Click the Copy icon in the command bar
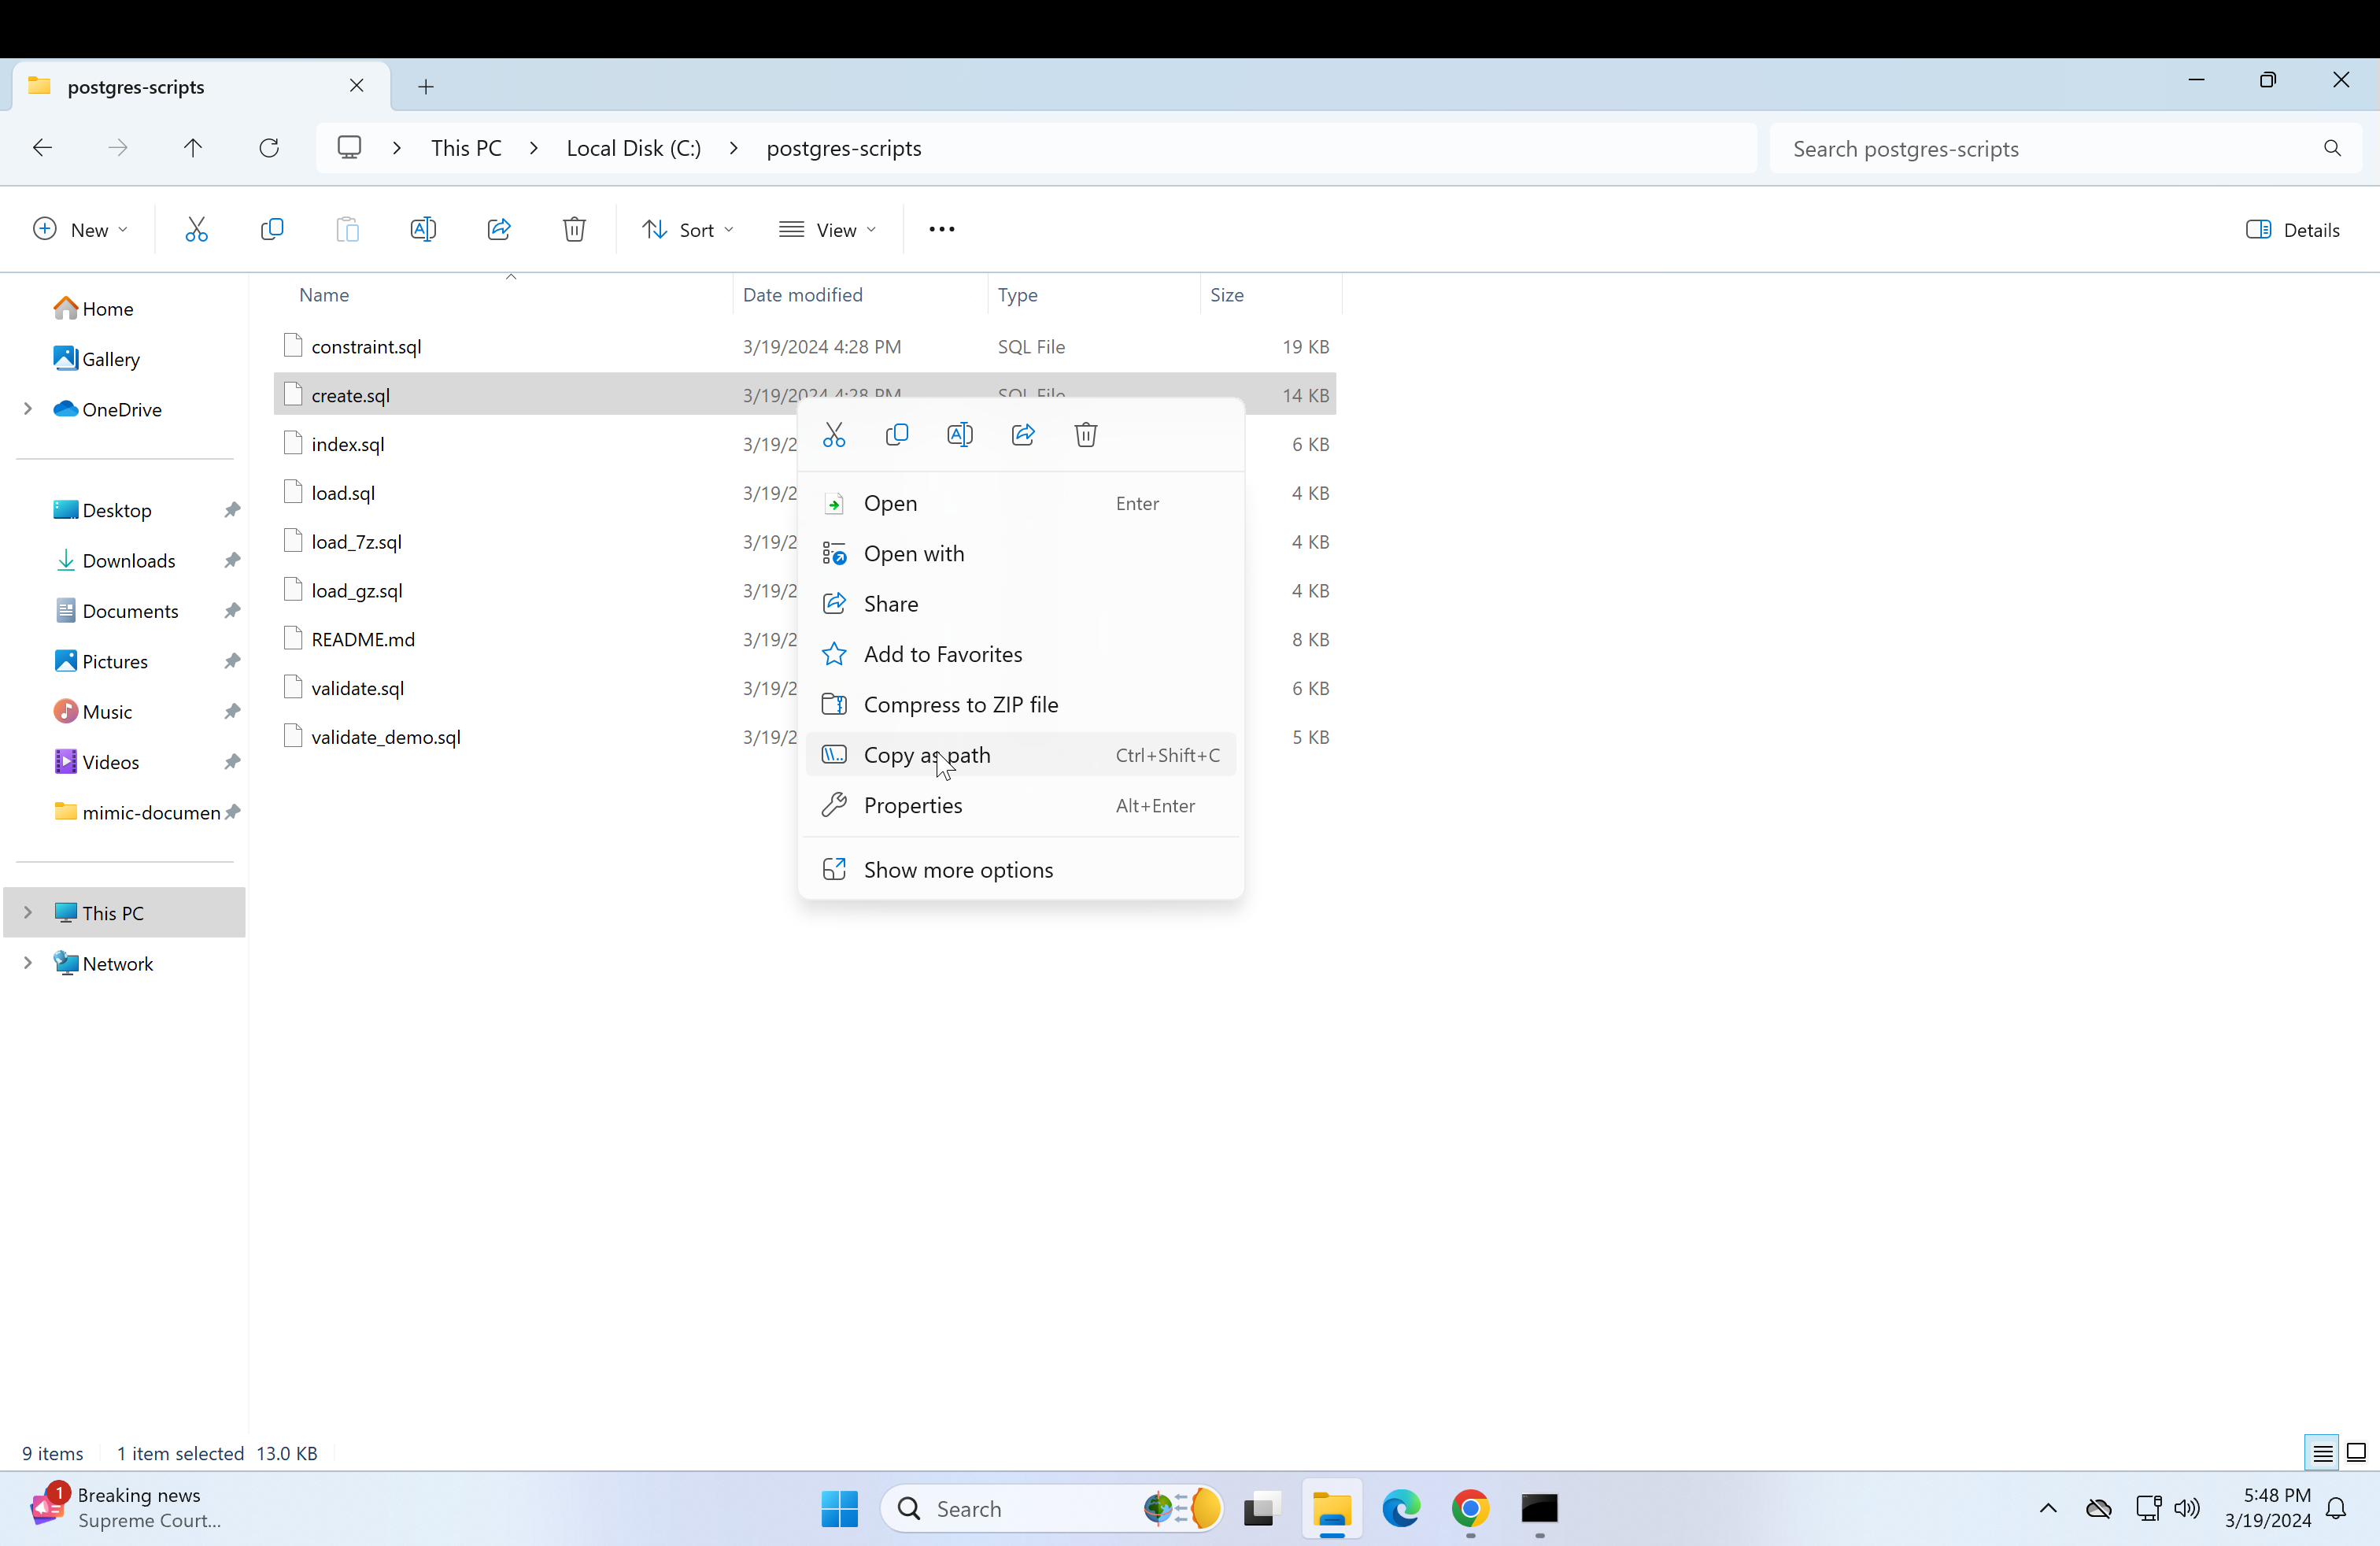2380x1546 pixels. (x=272, y=230)
